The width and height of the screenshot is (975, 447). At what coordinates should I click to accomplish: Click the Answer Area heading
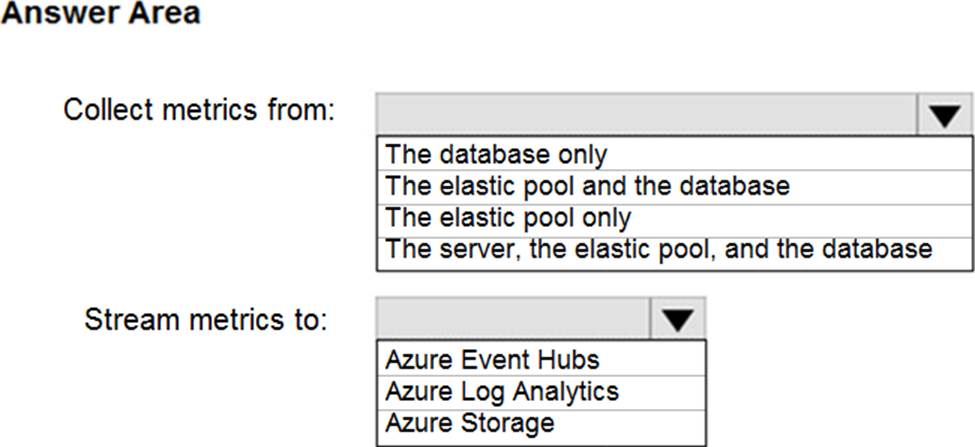[x=100, y=14]
